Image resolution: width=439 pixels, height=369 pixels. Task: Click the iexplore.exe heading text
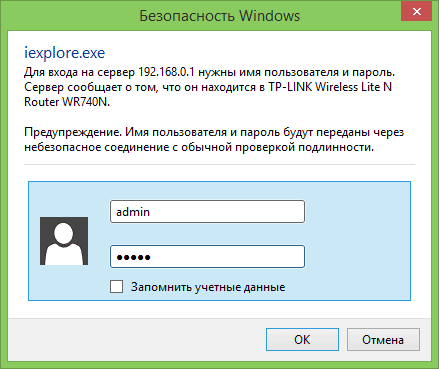coord(65,53)
